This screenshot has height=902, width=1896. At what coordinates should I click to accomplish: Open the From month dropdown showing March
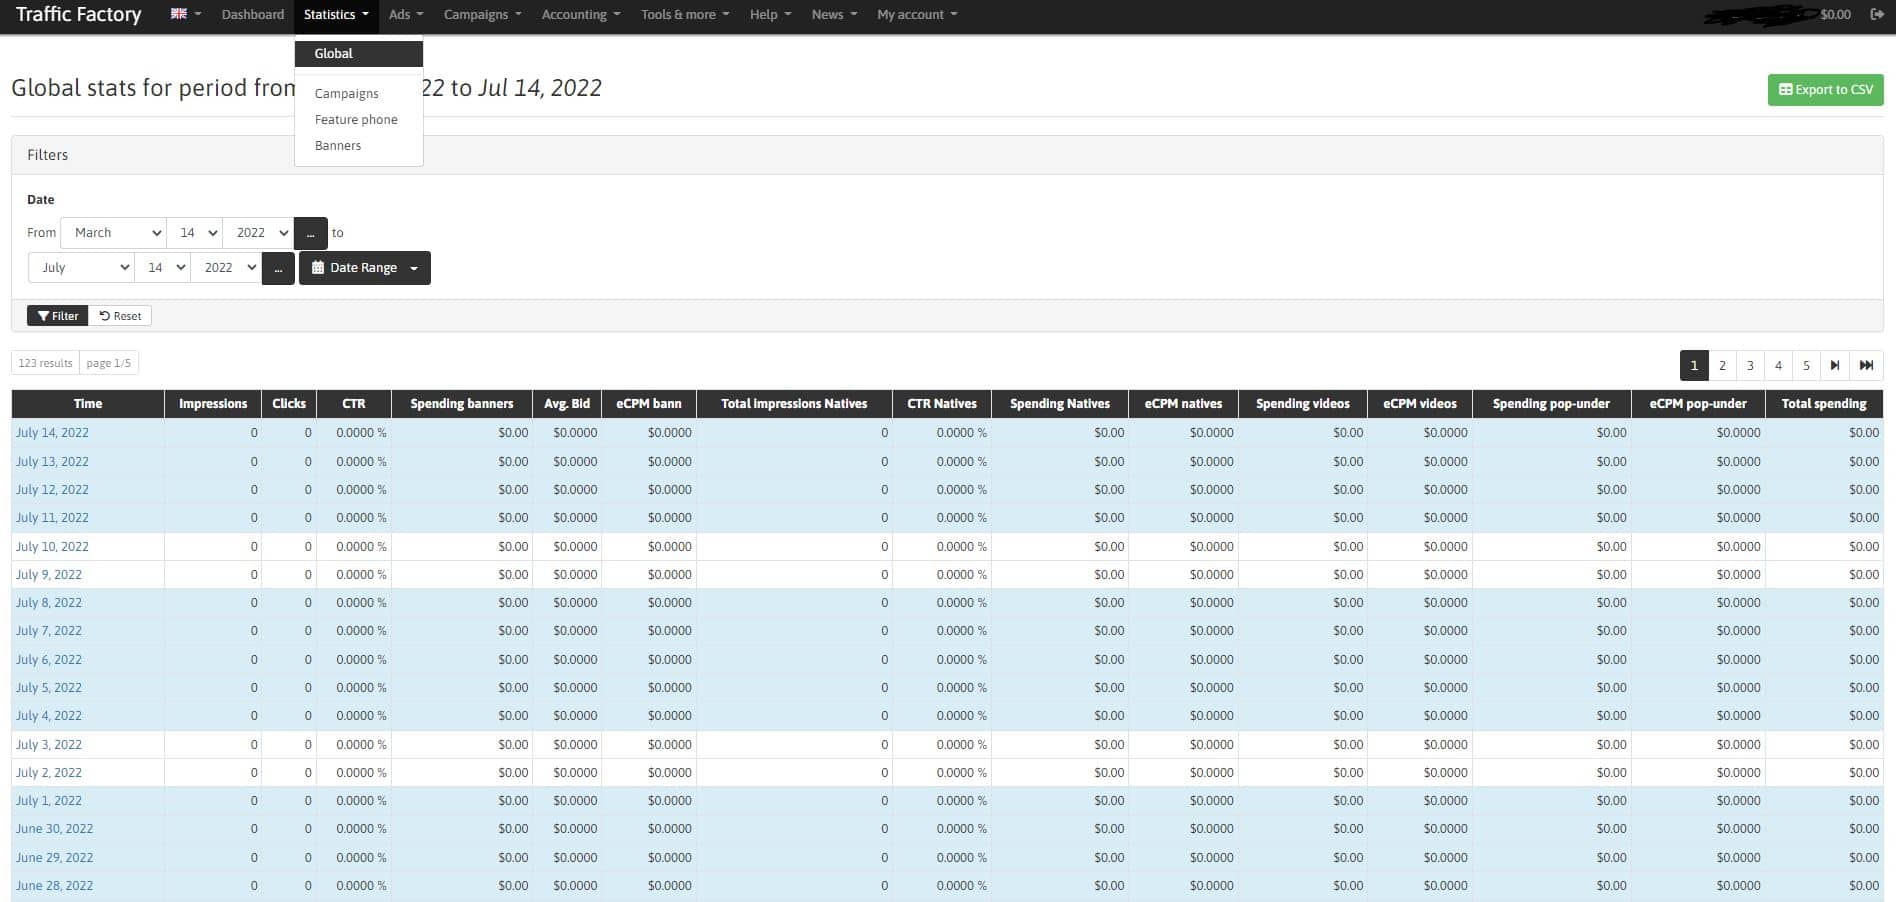click(114, 233)
